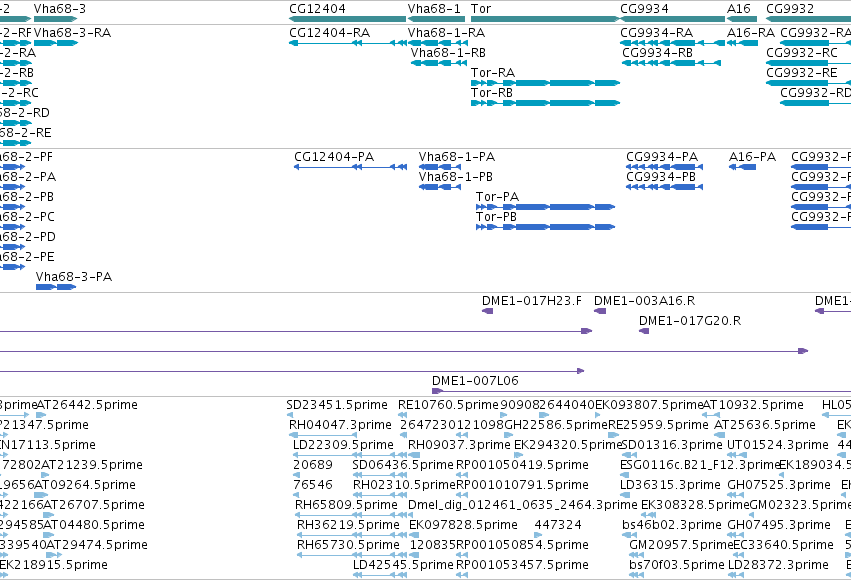Click the AT09264.5prime EST label

85,485
